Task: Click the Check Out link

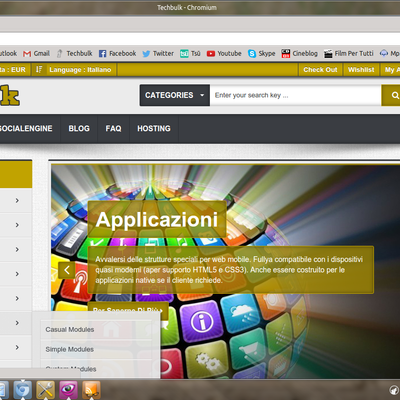Action: pos(320,70)
